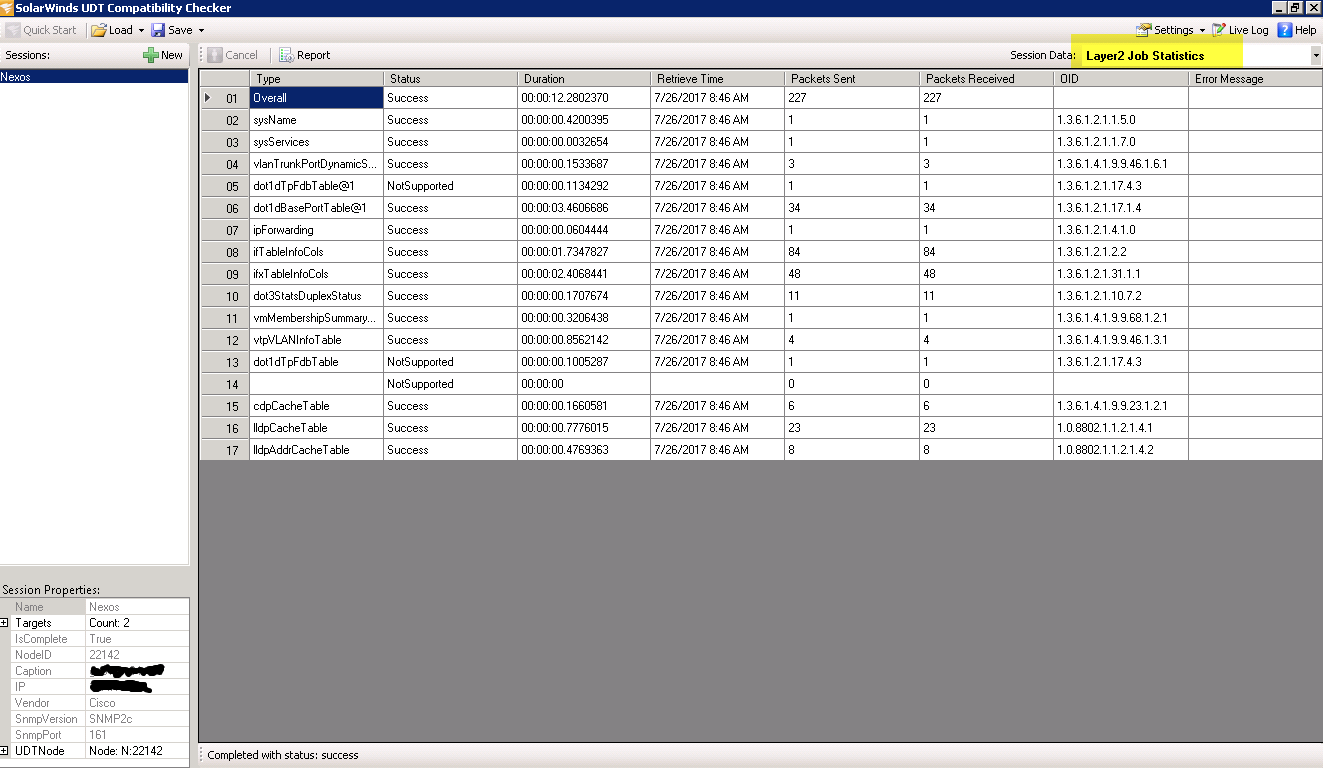Image resolution: width=1323 pixels, height=768 pixels.
Task: Sort by the Packets Sent column header
Action: point(852,78)
